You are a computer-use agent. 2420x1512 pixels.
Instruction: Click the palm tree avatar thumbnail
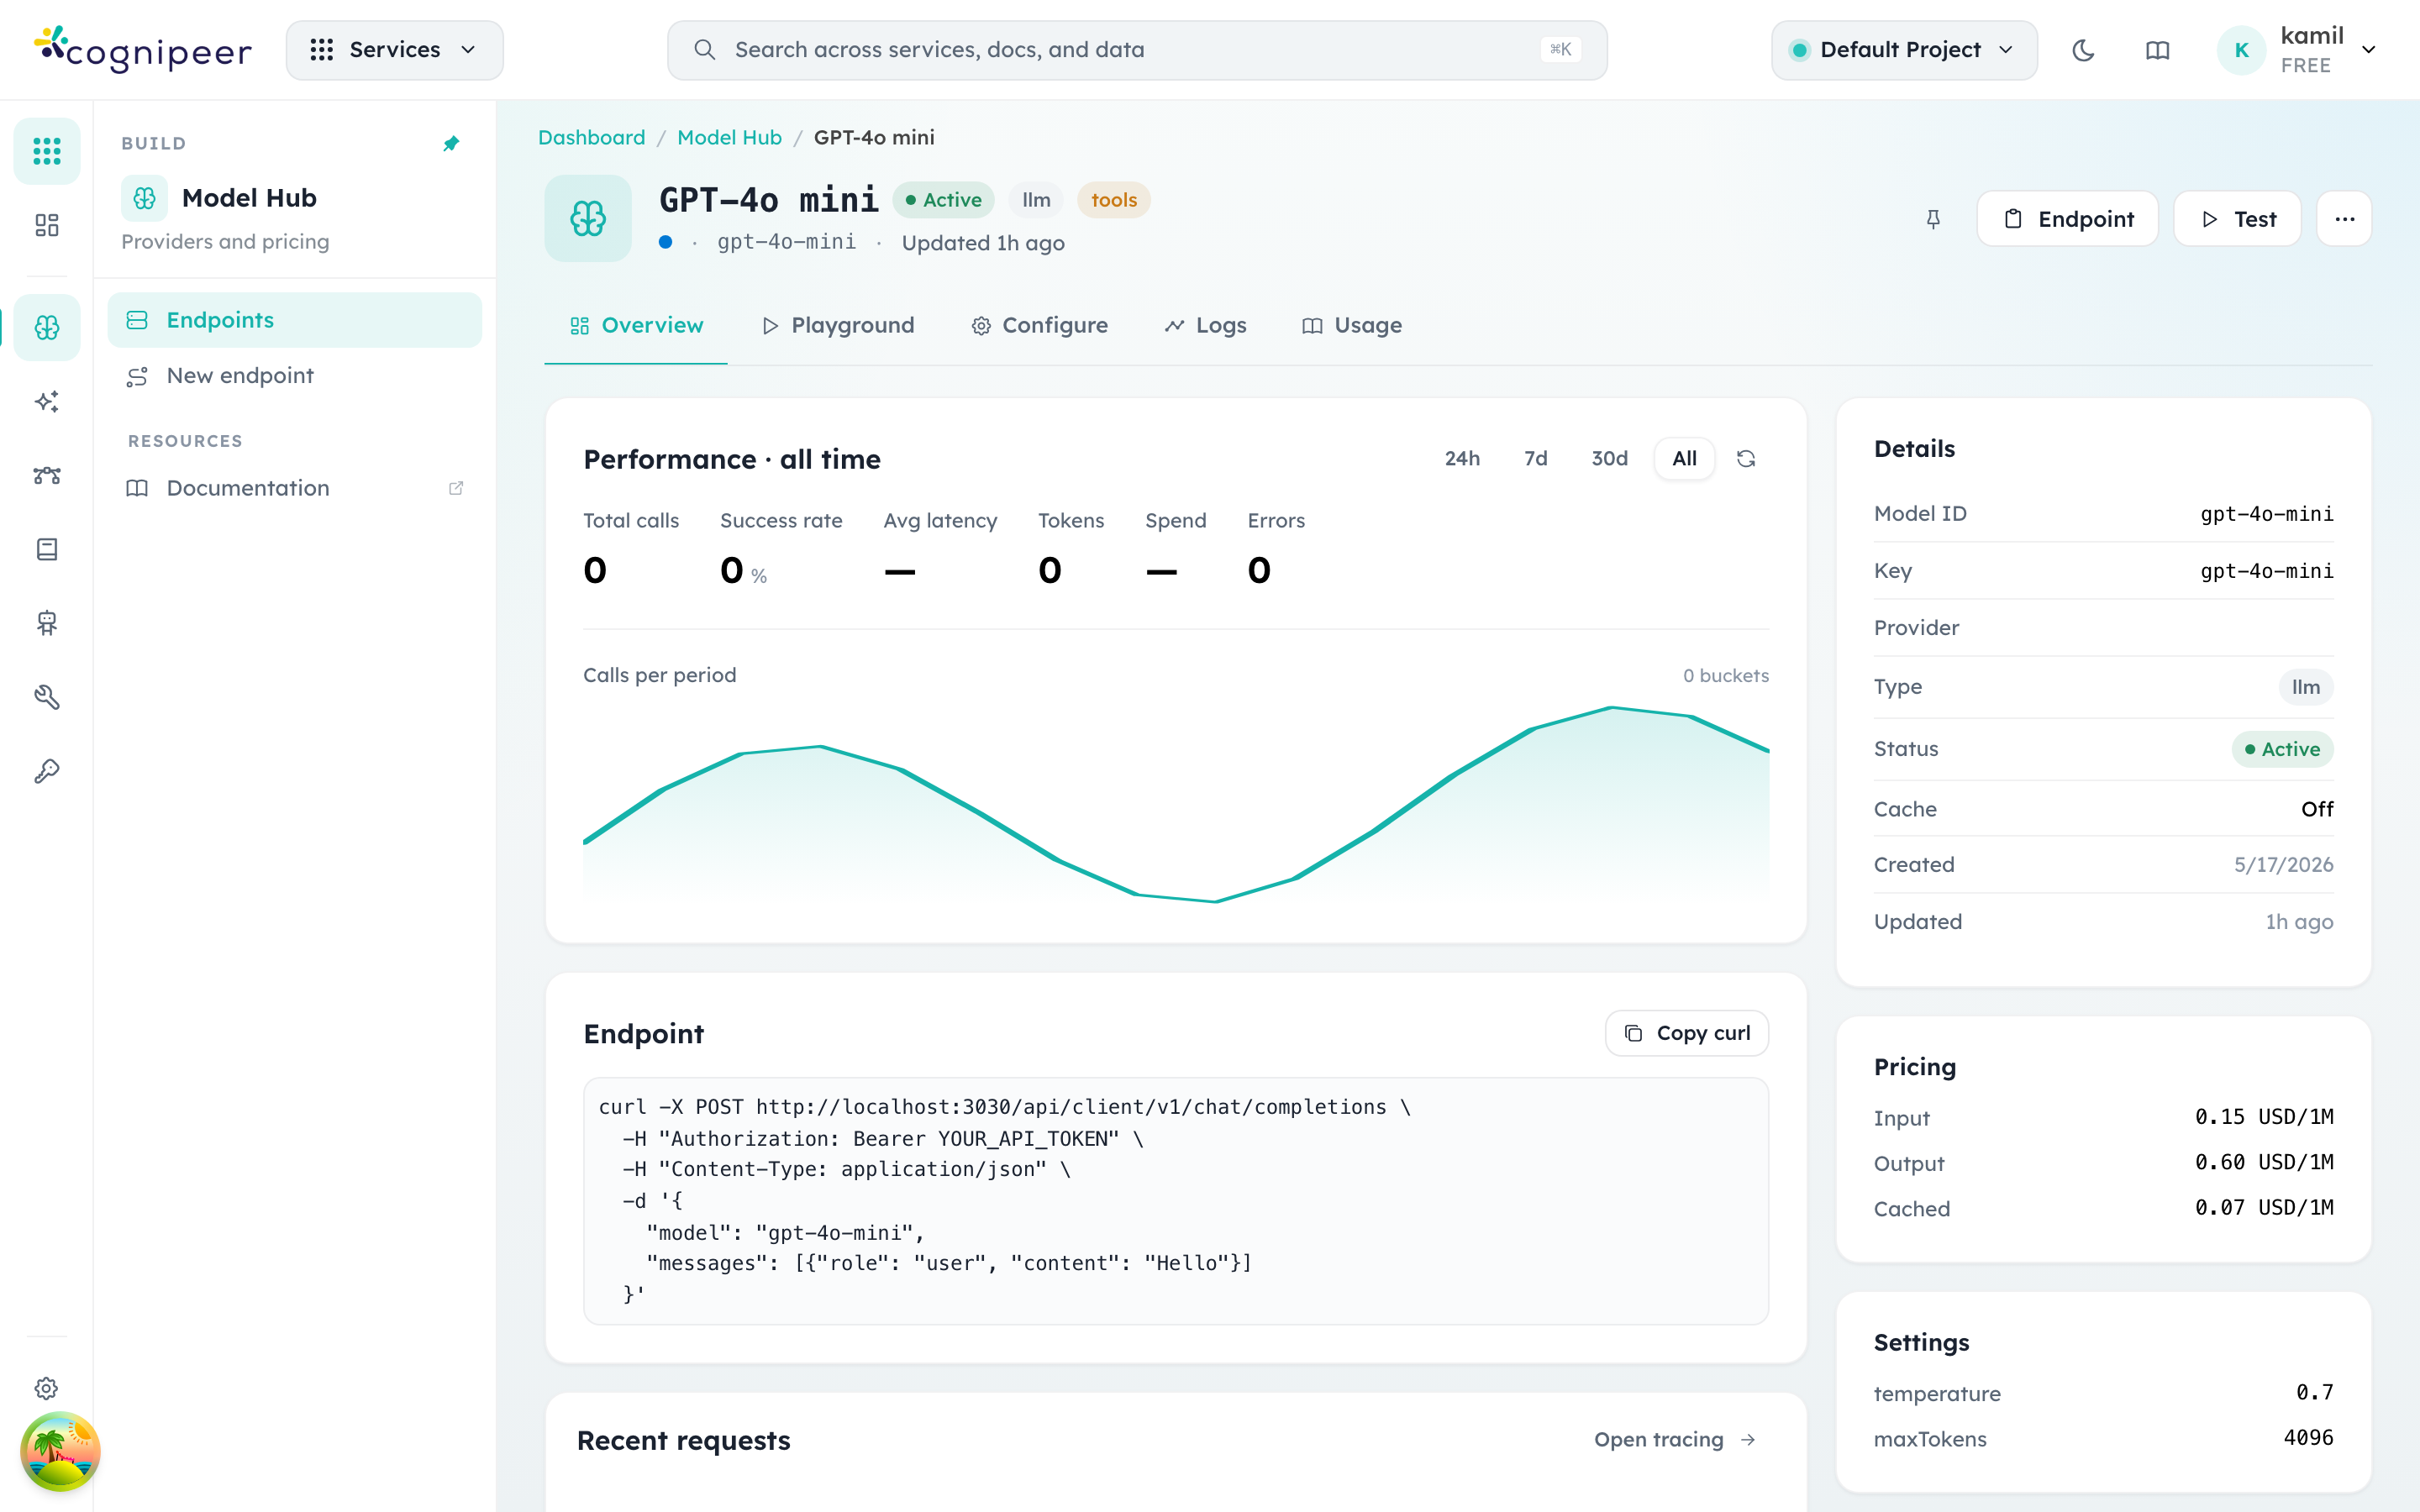[60, 1451]
